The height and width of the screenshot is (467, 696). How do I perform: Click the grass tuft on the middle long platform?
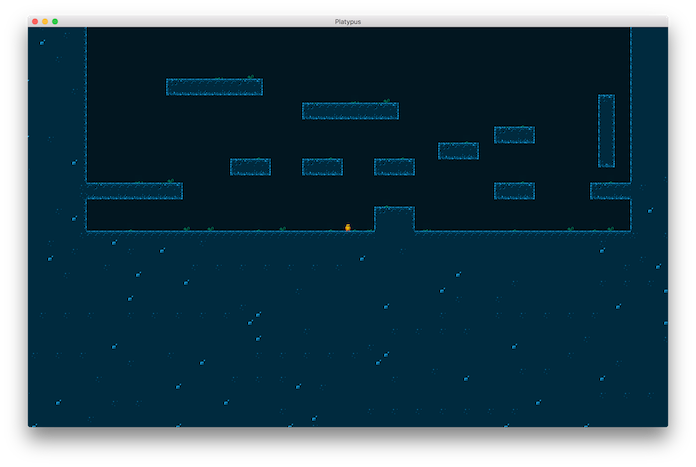(386, 101)
